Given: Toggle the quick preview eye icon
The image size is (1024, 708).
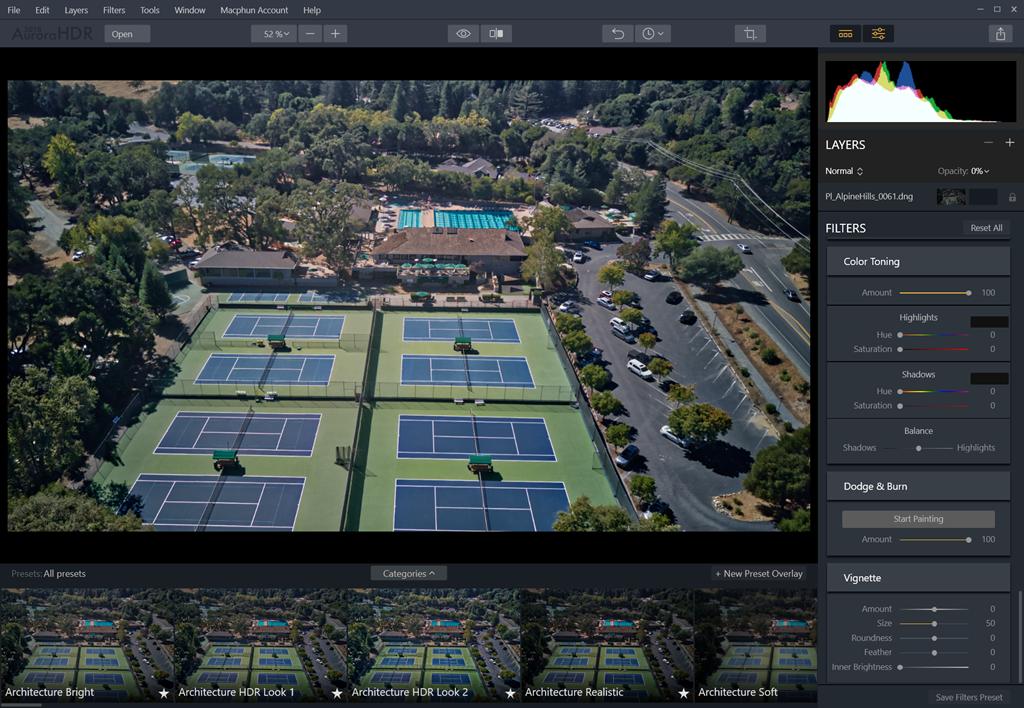Looking at the screenshot, I should coord(463,33).
